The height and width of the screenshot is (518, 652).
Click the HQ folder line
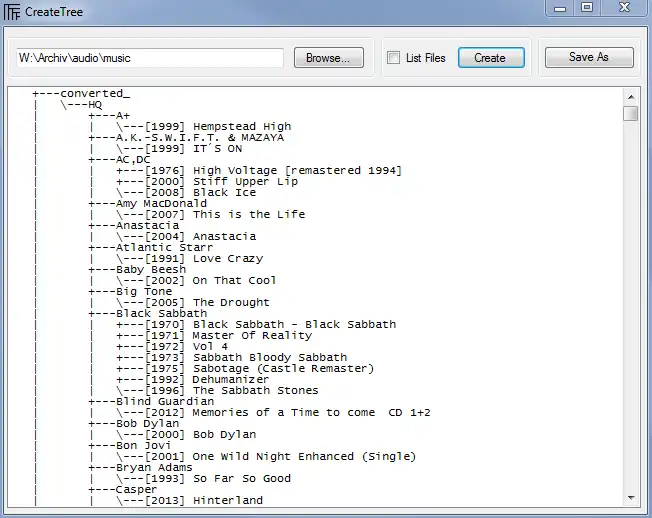(x=82, y=105)
